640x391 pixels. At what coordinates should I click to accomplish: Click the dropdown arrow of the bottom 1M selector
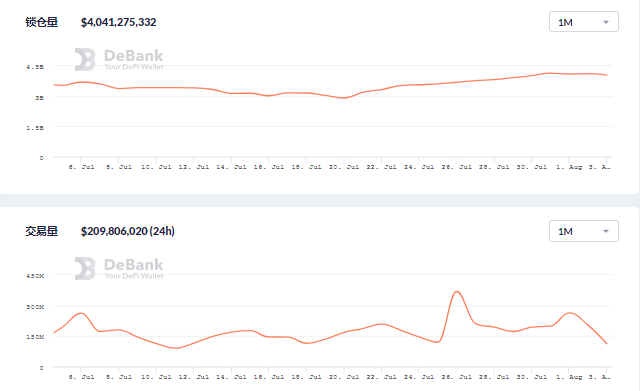pos(606,231)
